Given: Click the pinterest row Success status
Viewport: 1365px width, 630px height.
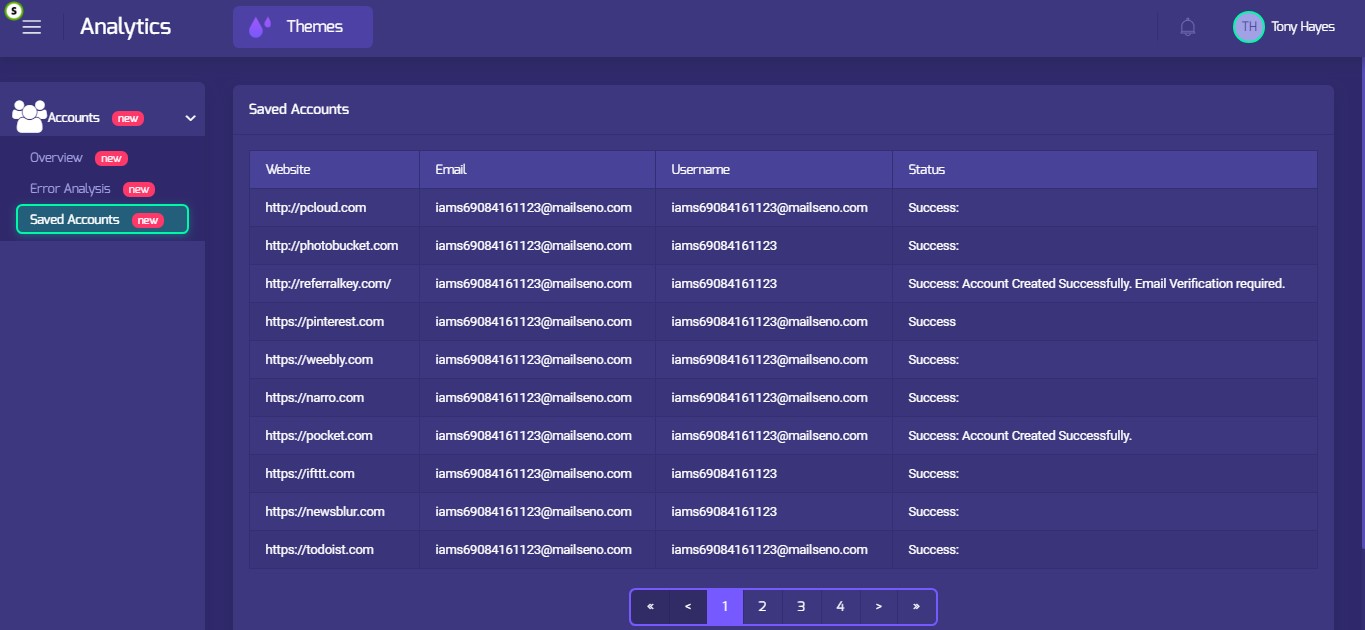Looking at the screenshot, I should click(x=932, y=322).
